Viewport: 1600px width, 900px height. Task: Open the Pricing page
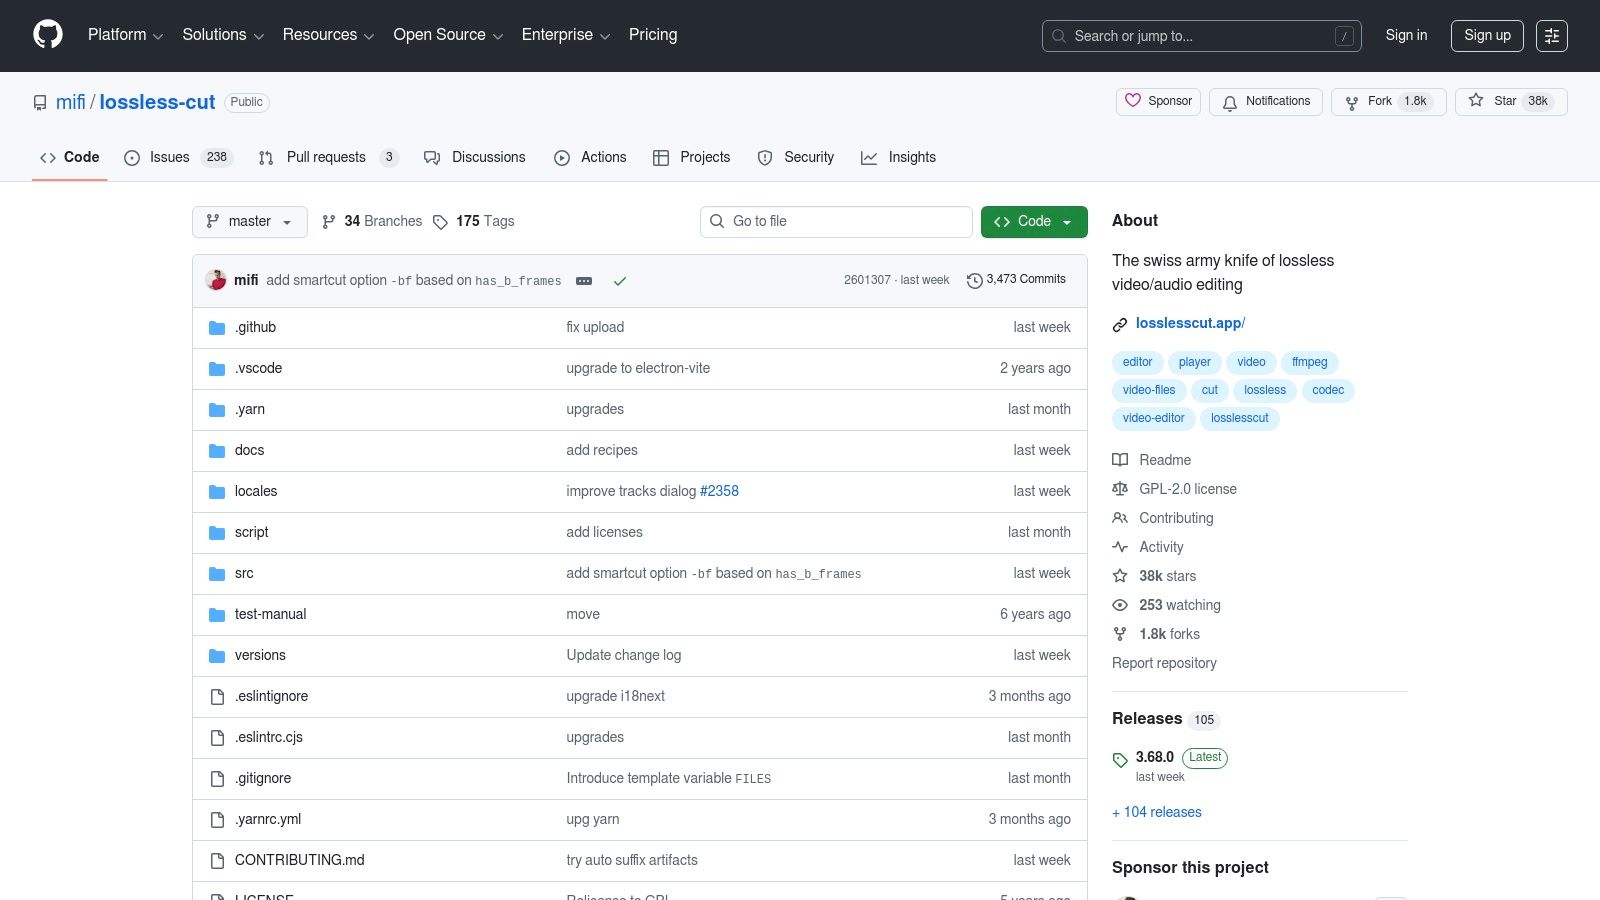pyautogui.click(x=653, y=35)
